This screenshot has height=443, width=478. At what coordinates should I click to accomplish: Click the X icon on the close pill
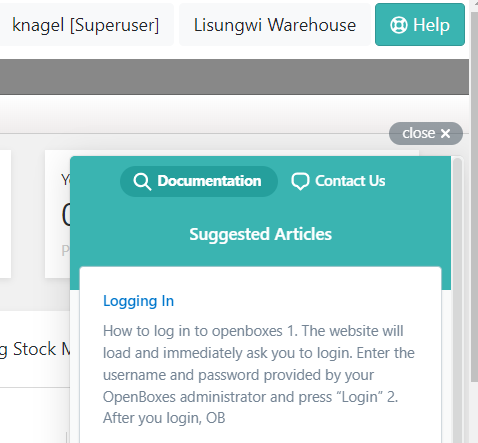(445, 134)
